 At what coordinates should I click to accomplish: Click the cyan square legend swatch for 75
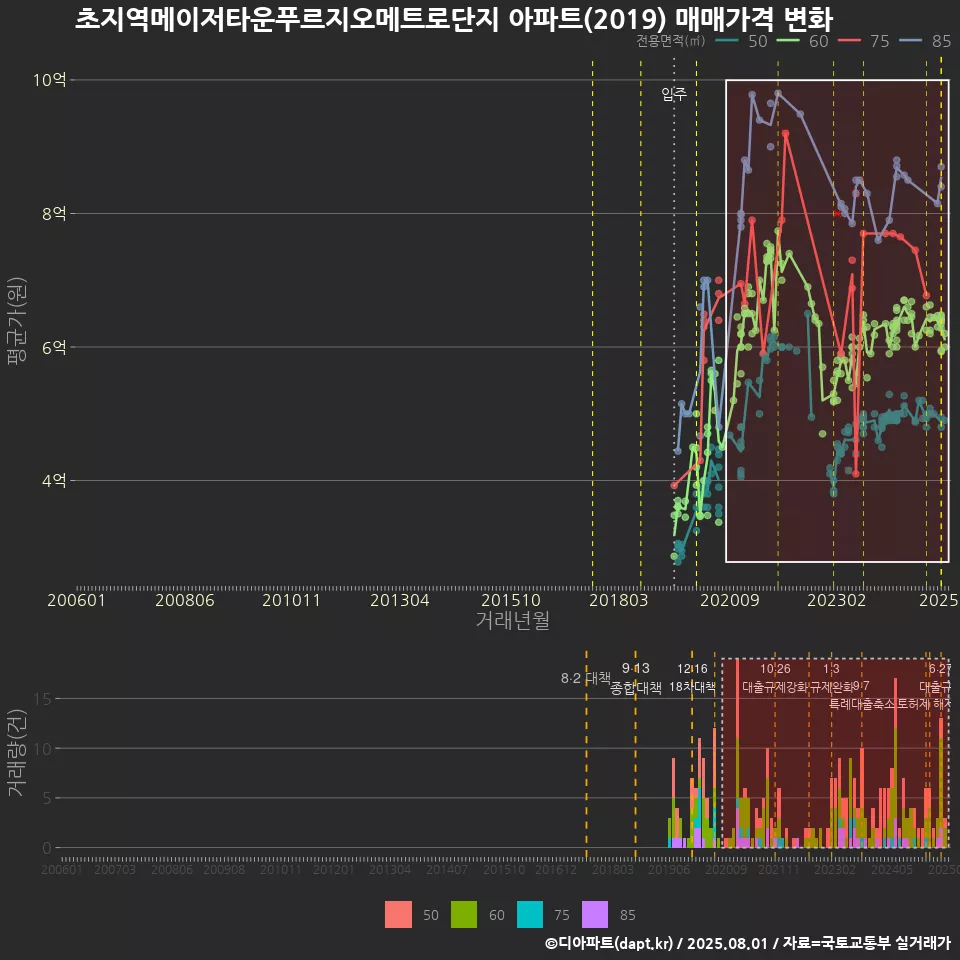530,915
